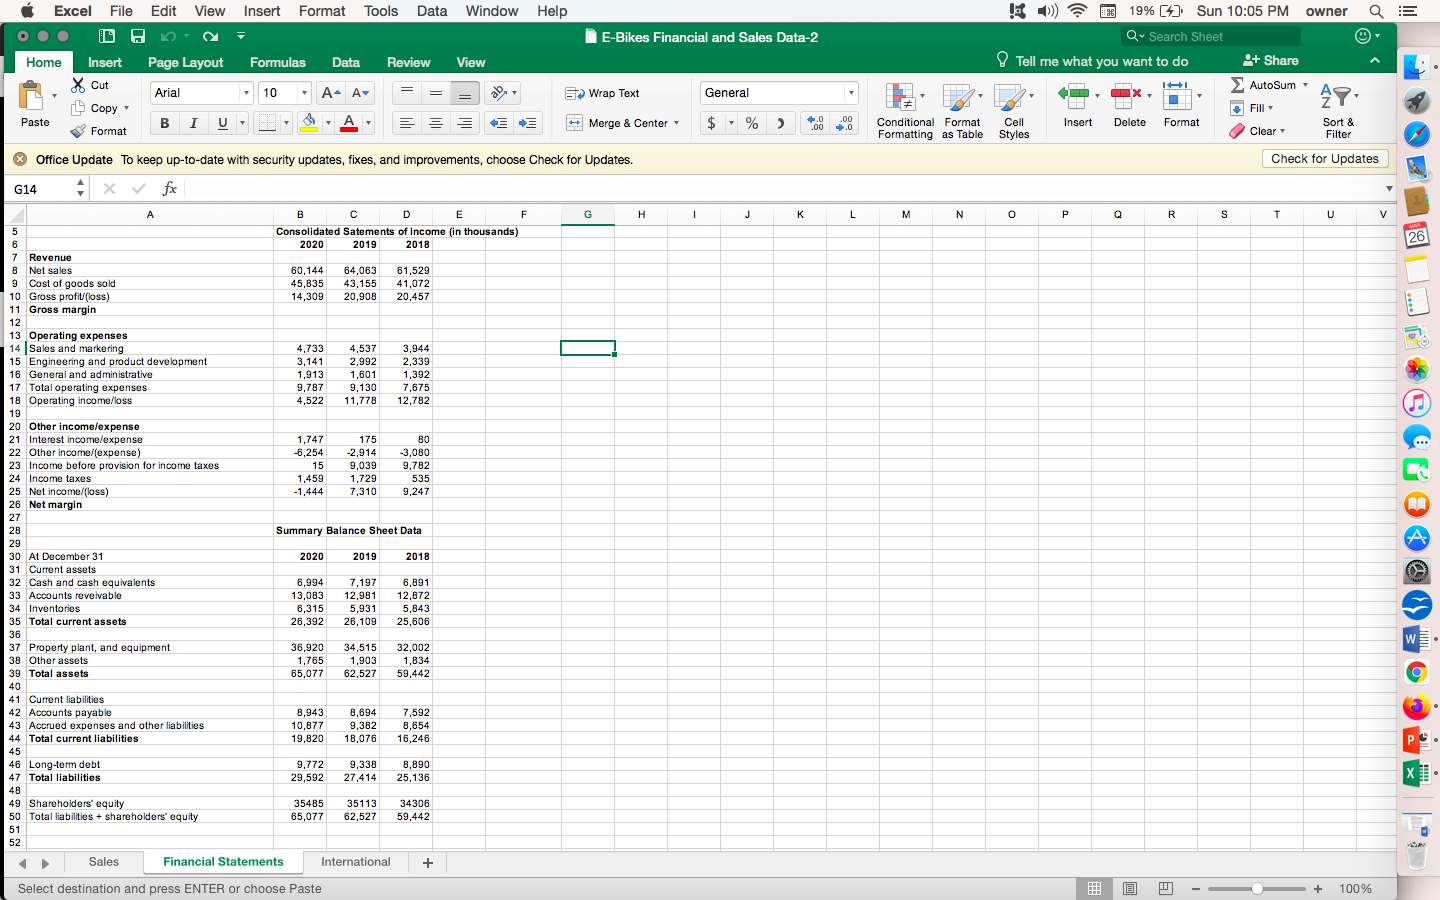Toggle Wrap Text
Screen dimensions: 1440x900
click(x=602, y=93)
